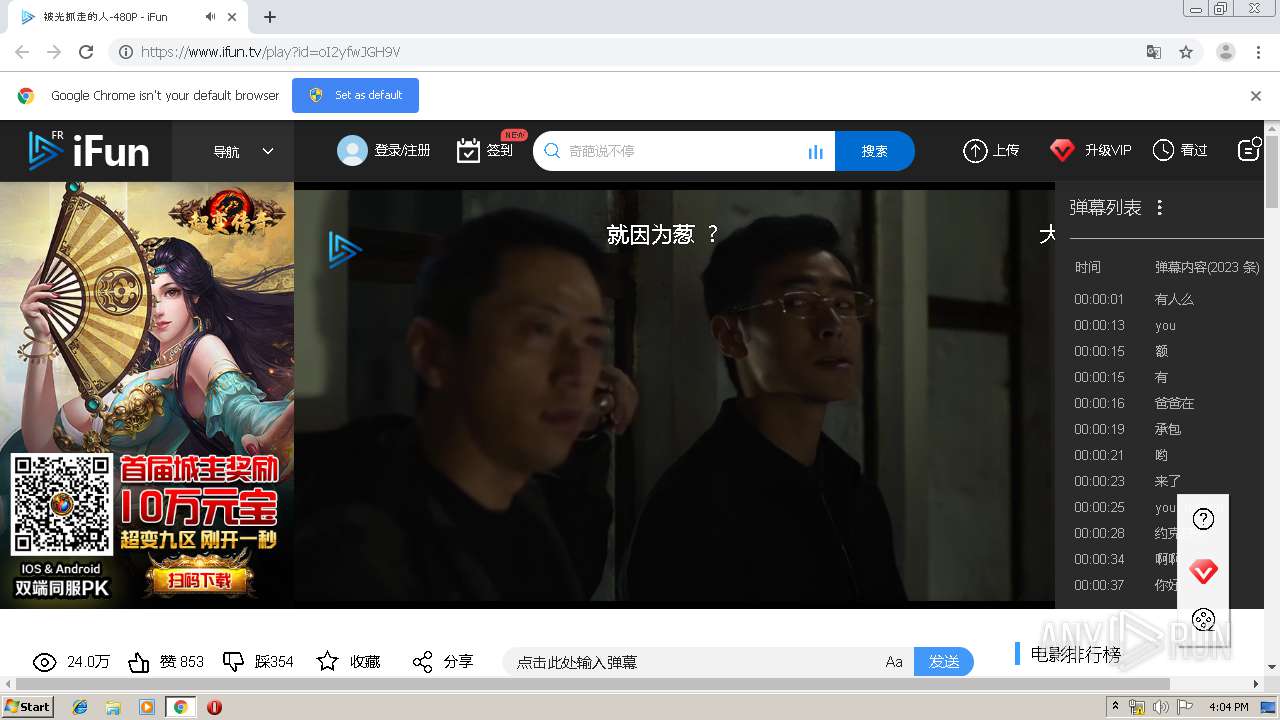Click the 发送 send button
This screenshot has height=720, width=1280.
[x=944, y=662]
